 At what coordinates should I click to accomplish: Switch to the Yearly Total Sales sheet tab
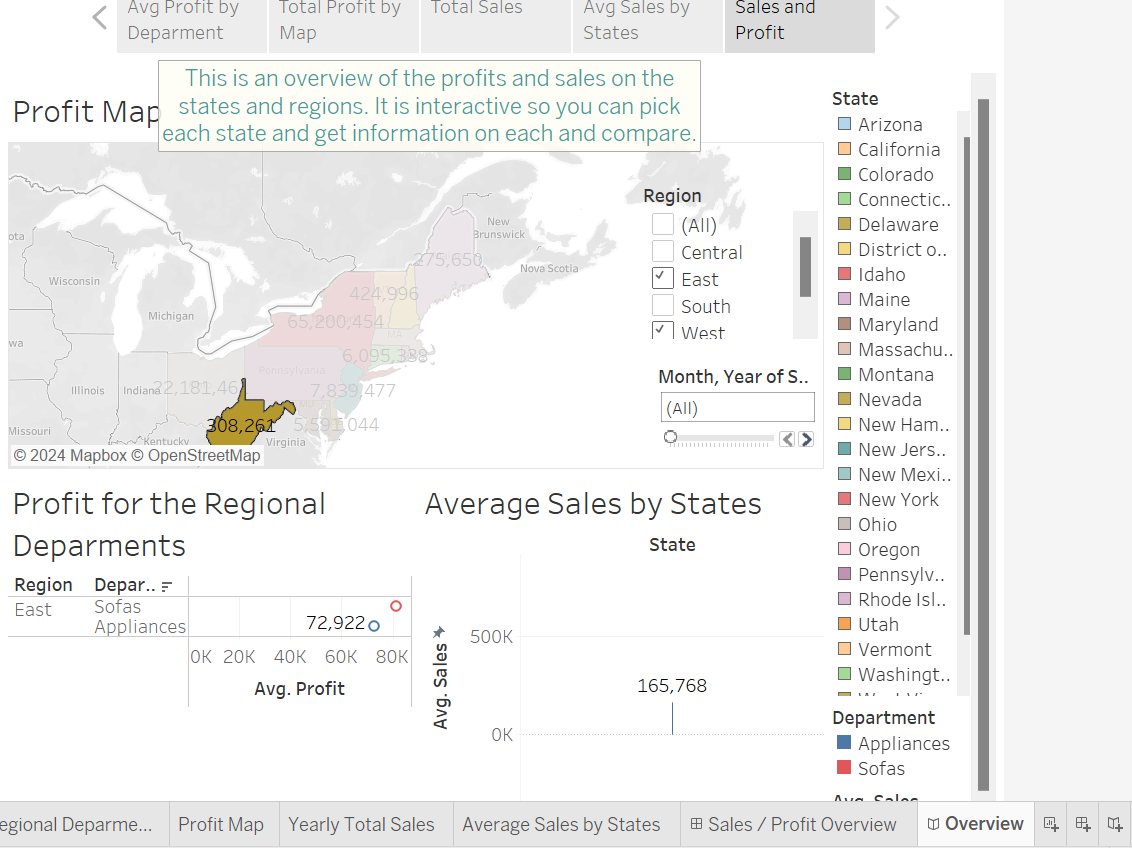point(361,824)
